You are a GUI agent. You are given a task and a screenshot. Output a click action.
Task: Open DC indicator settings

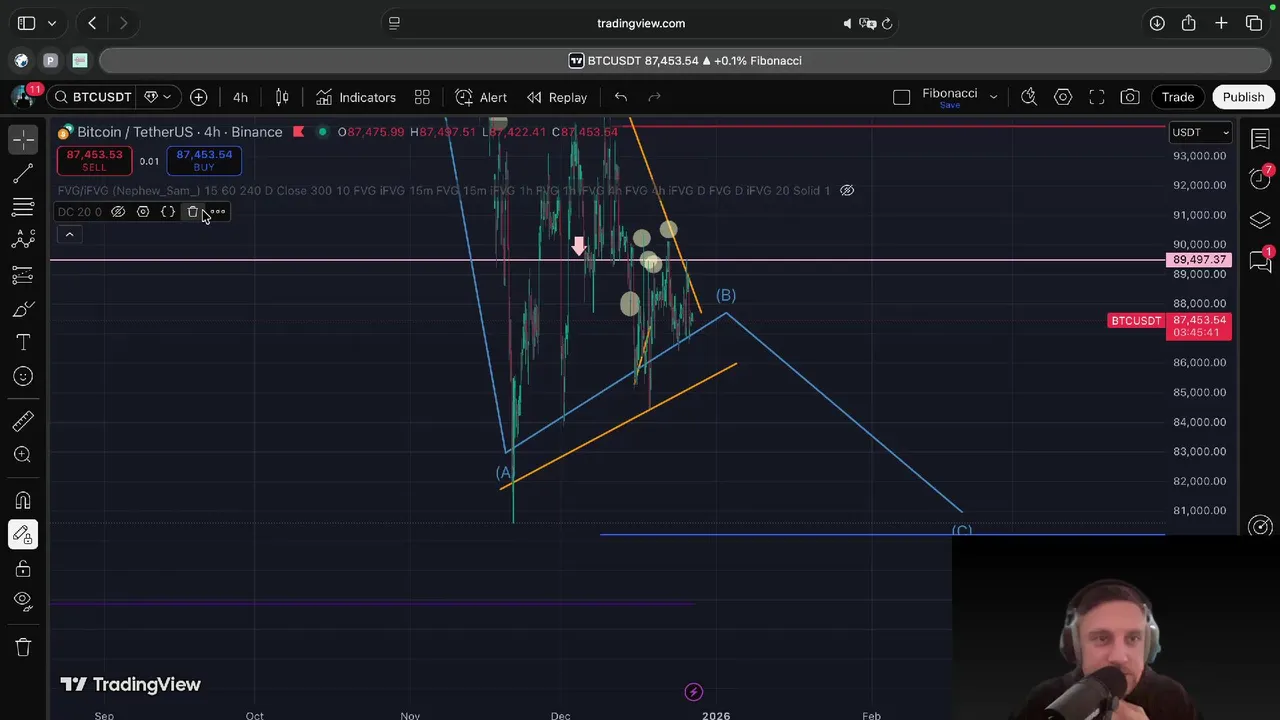point(143,212)
